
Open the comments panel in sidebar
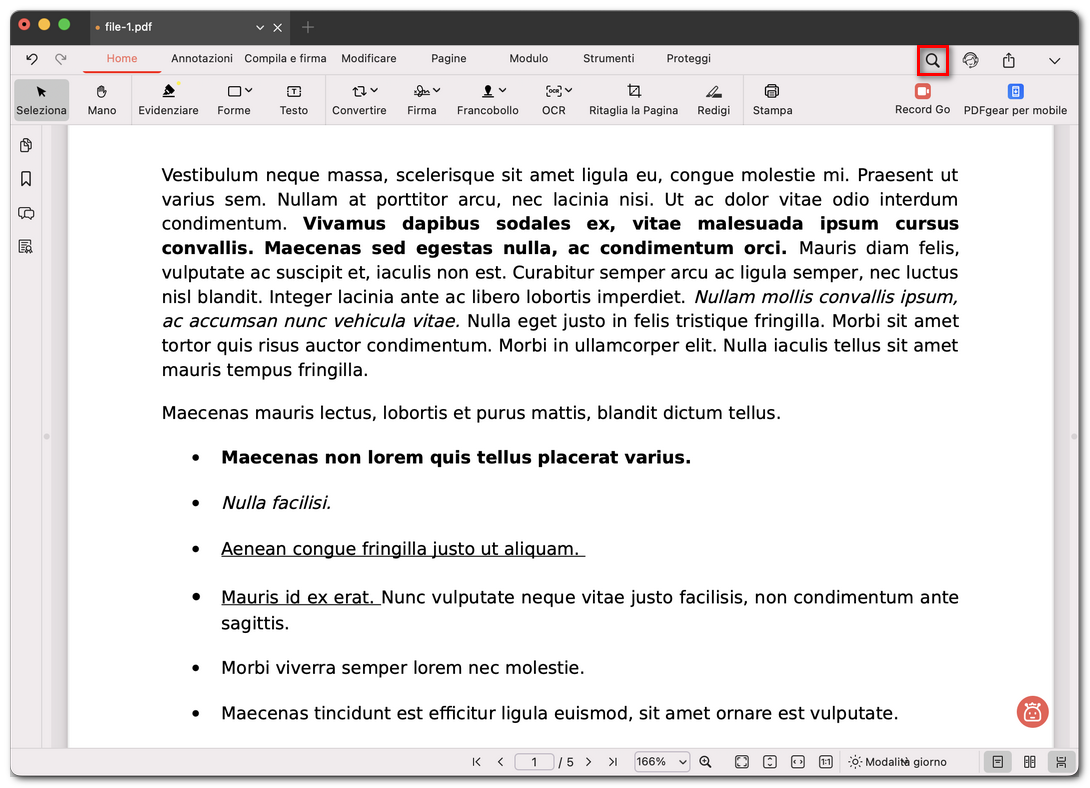tap(26, 213)
